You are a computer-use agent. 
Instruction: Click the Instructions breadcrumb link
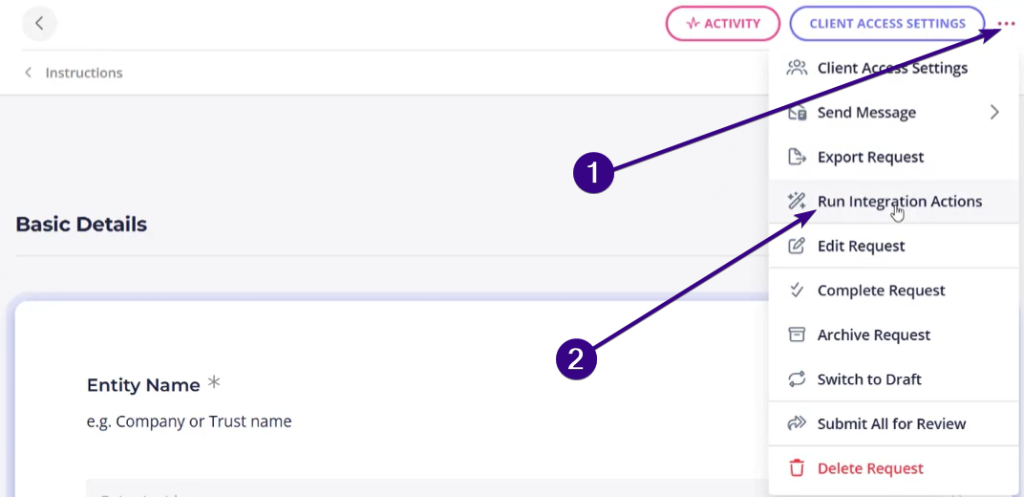pyautogui.click(x=84, y=73)
